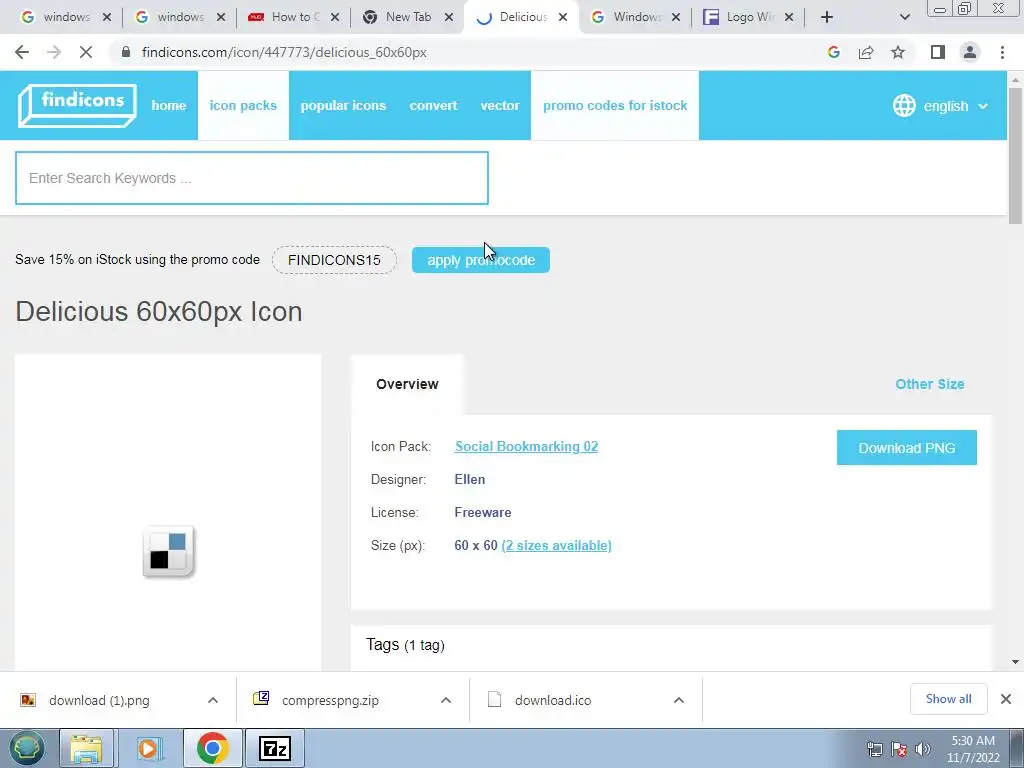Stop loading the page
The image size is (1024, 768).
tap(86, 52)
